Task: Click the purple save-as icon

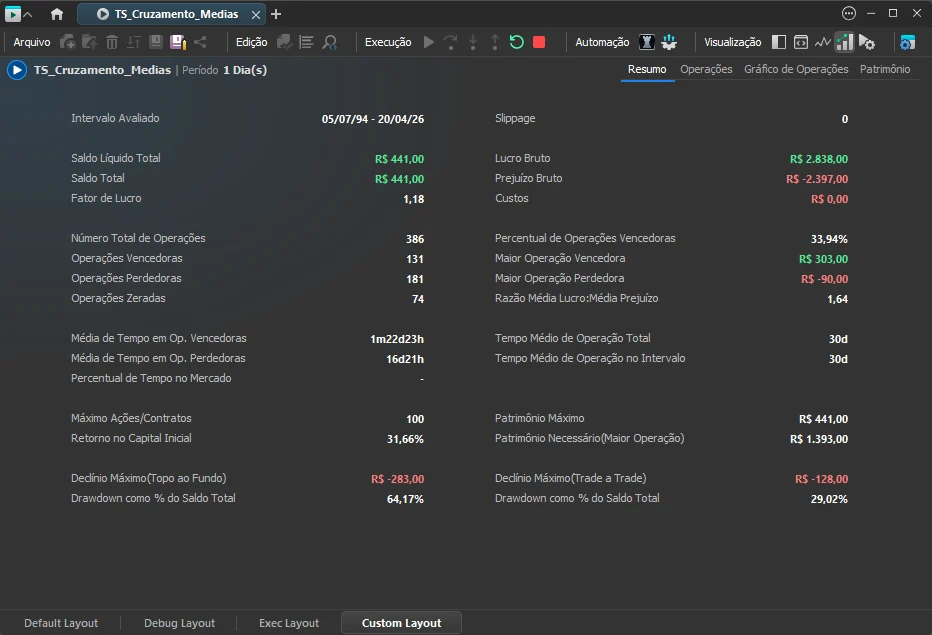Action: click(x=178, y=42)
